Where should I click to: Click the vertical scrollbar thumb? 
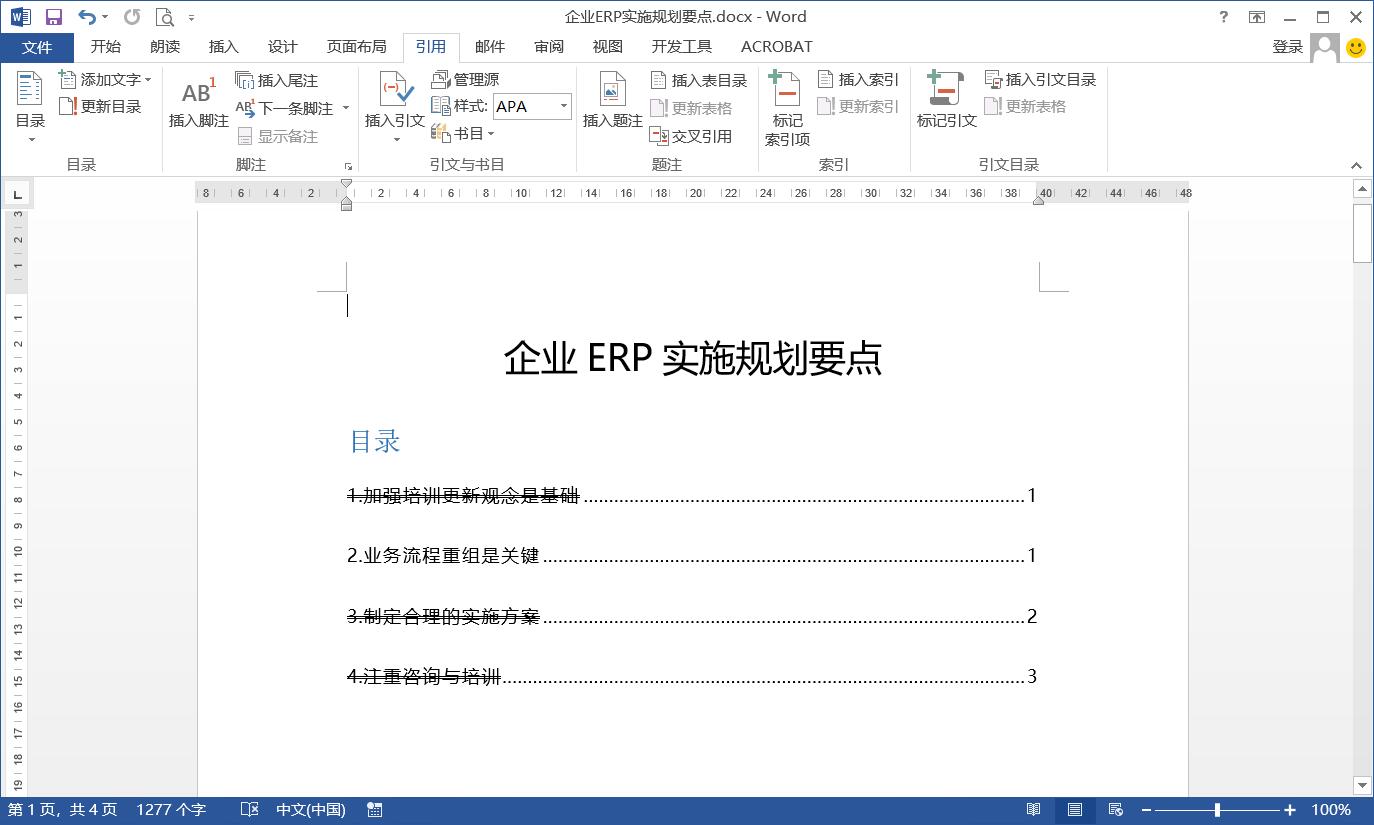pos(1363,233)
